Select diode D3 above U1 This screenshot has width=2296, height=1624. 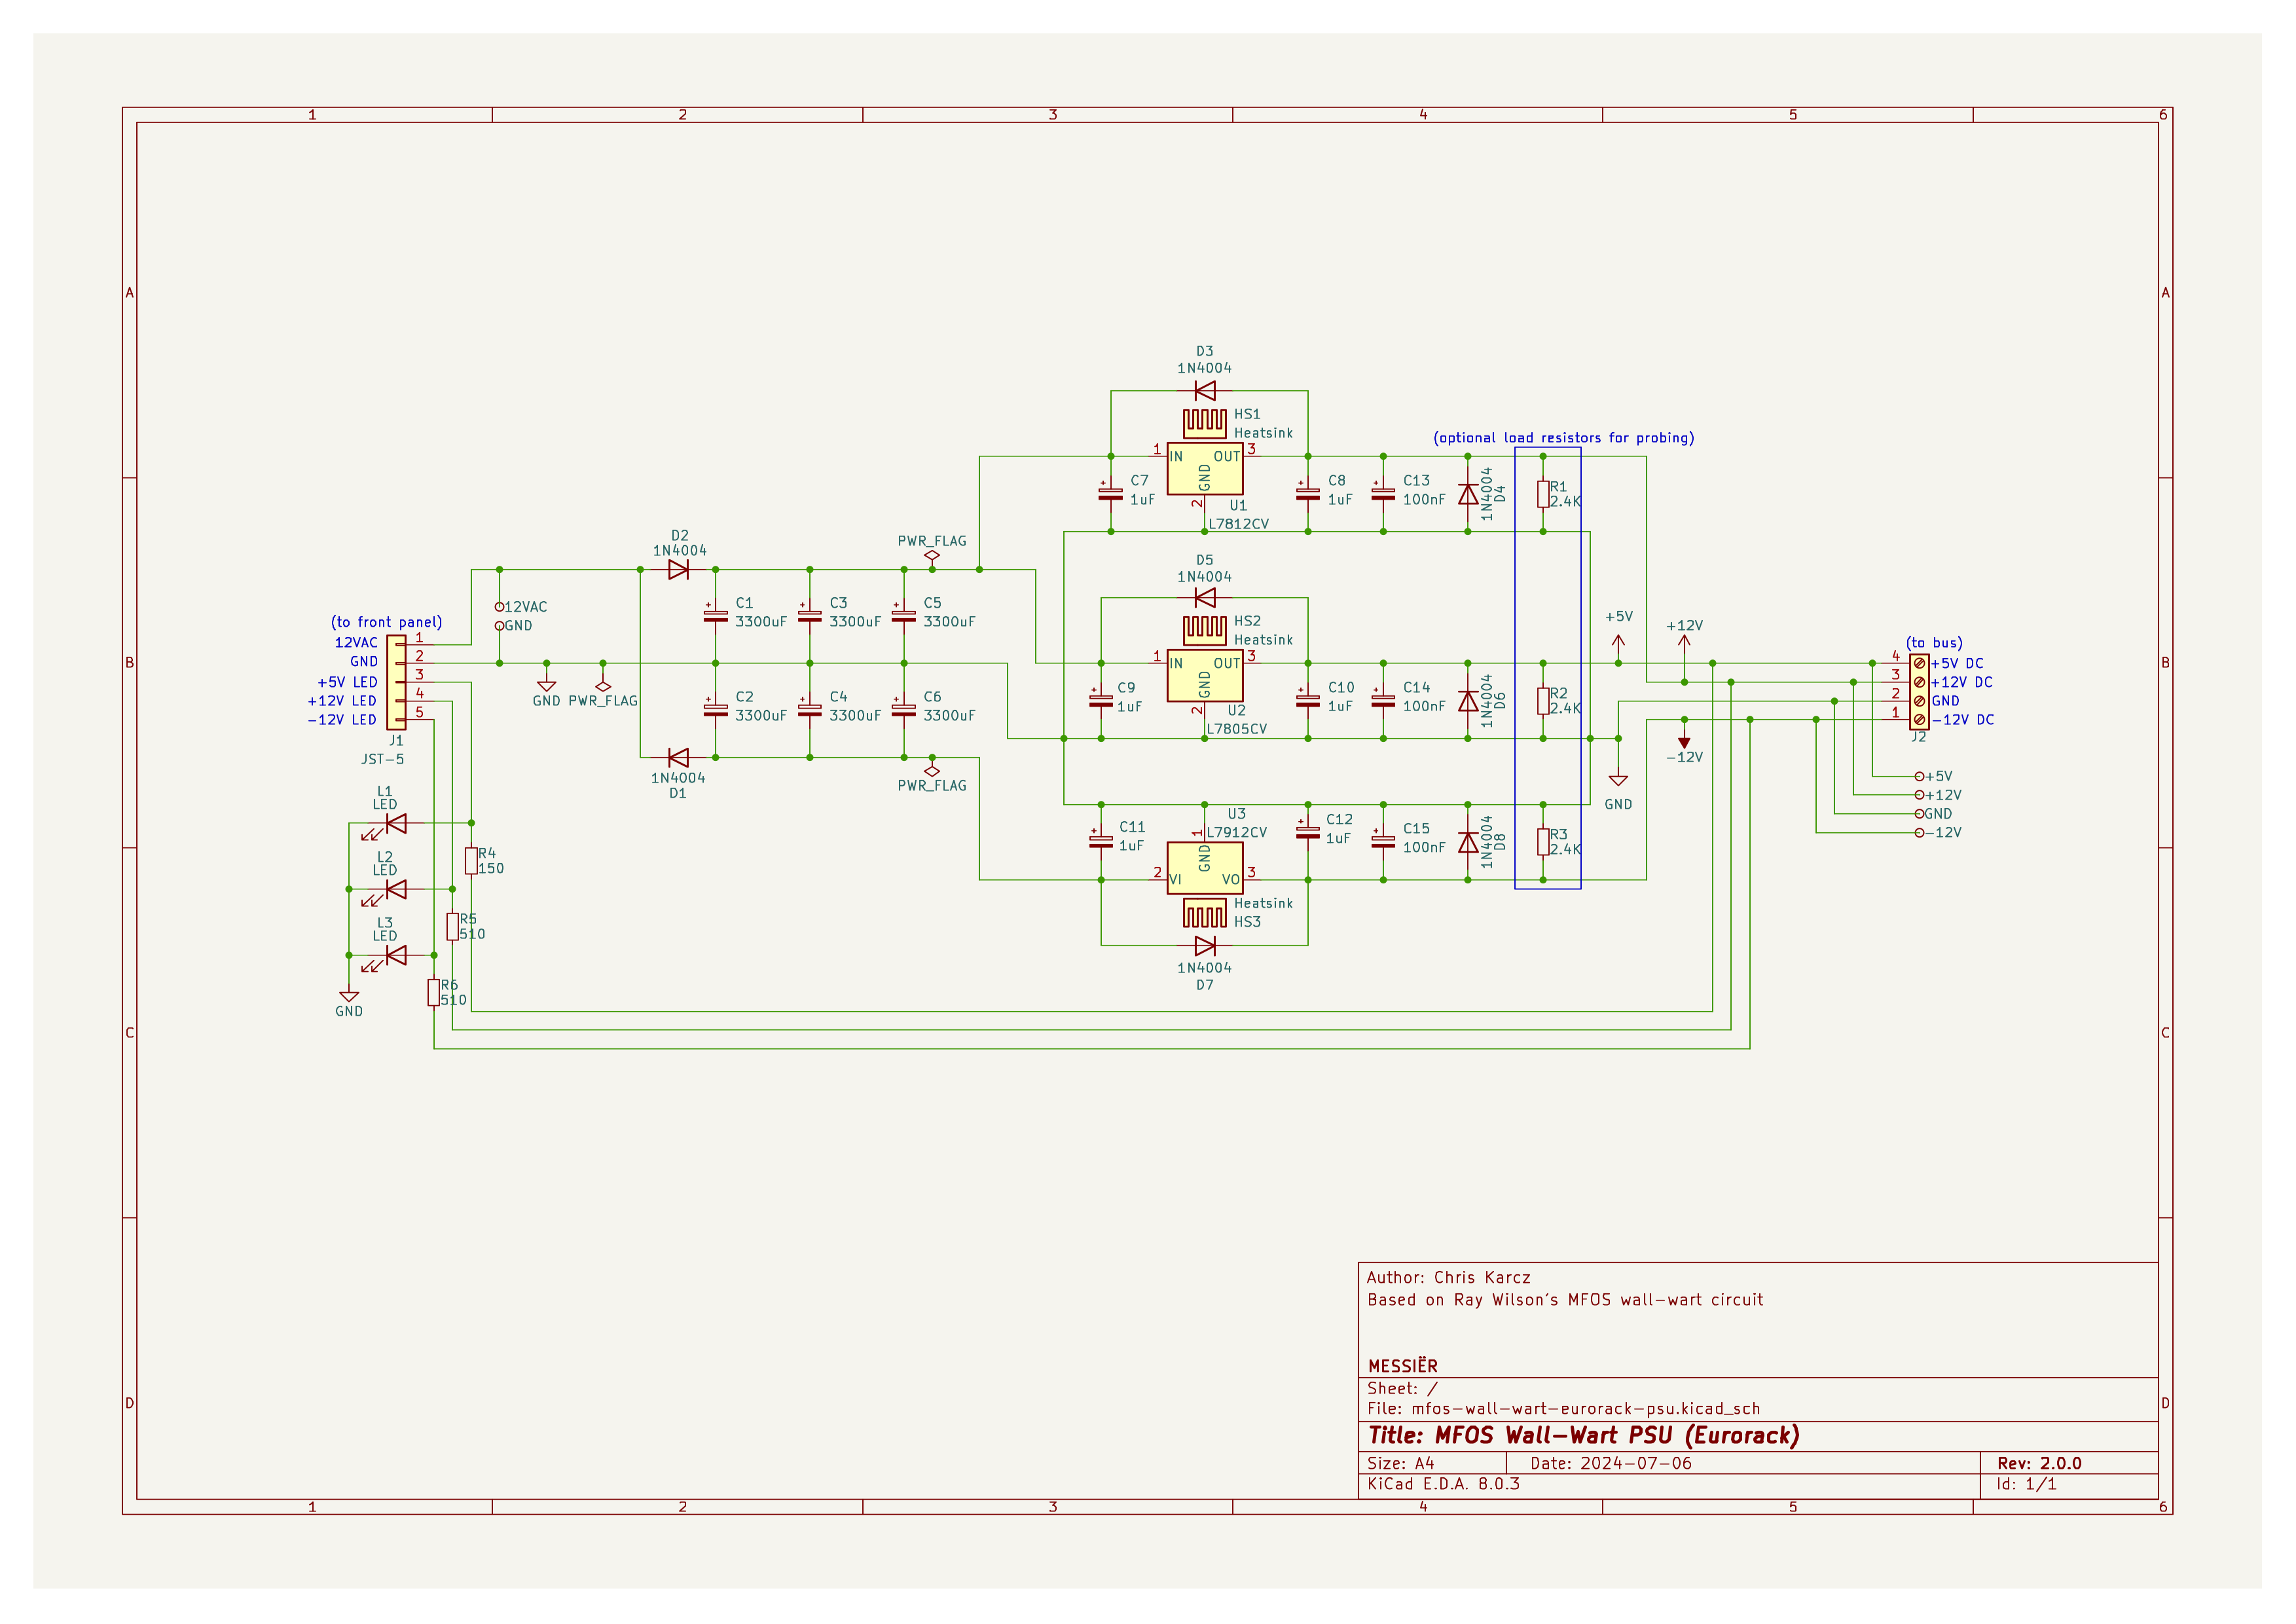coord(1205,390)
